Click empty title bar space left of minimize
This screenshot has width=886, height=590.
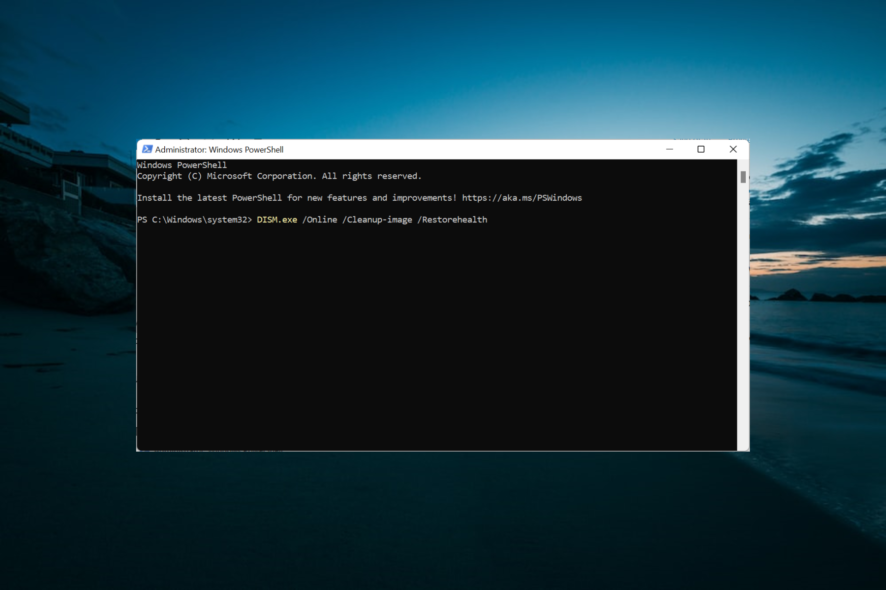[470, 149]
